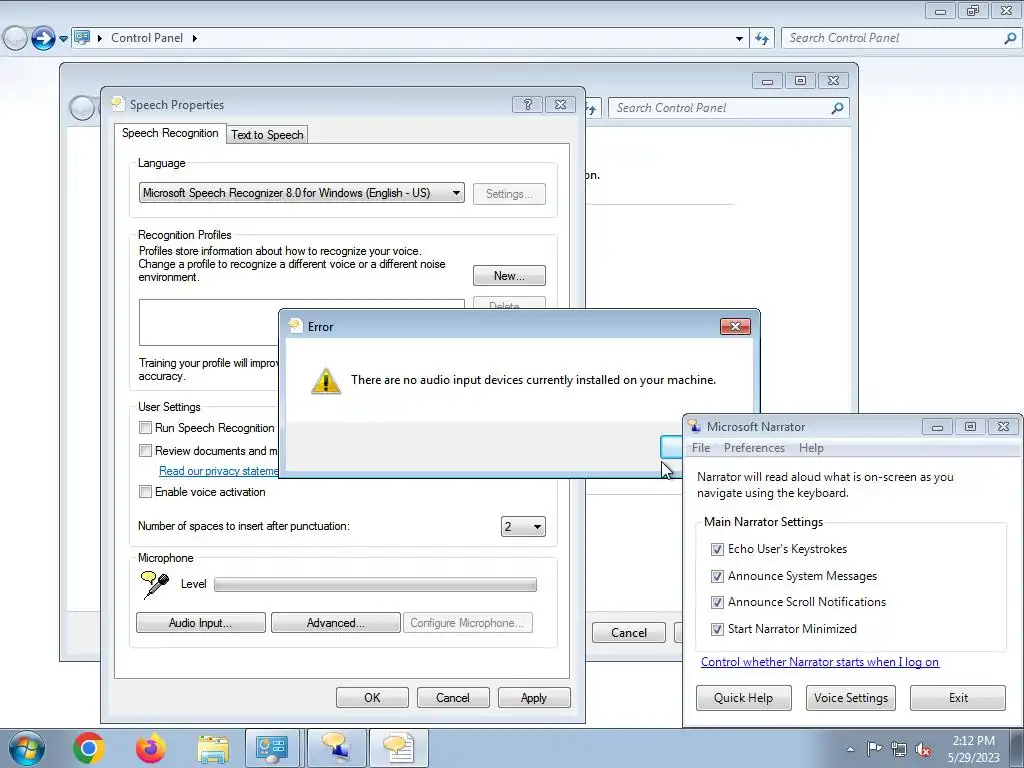Expand arrow after Control Panel breadcrumb
This screenshot has width=1024, height=768.
click(195, 38)
